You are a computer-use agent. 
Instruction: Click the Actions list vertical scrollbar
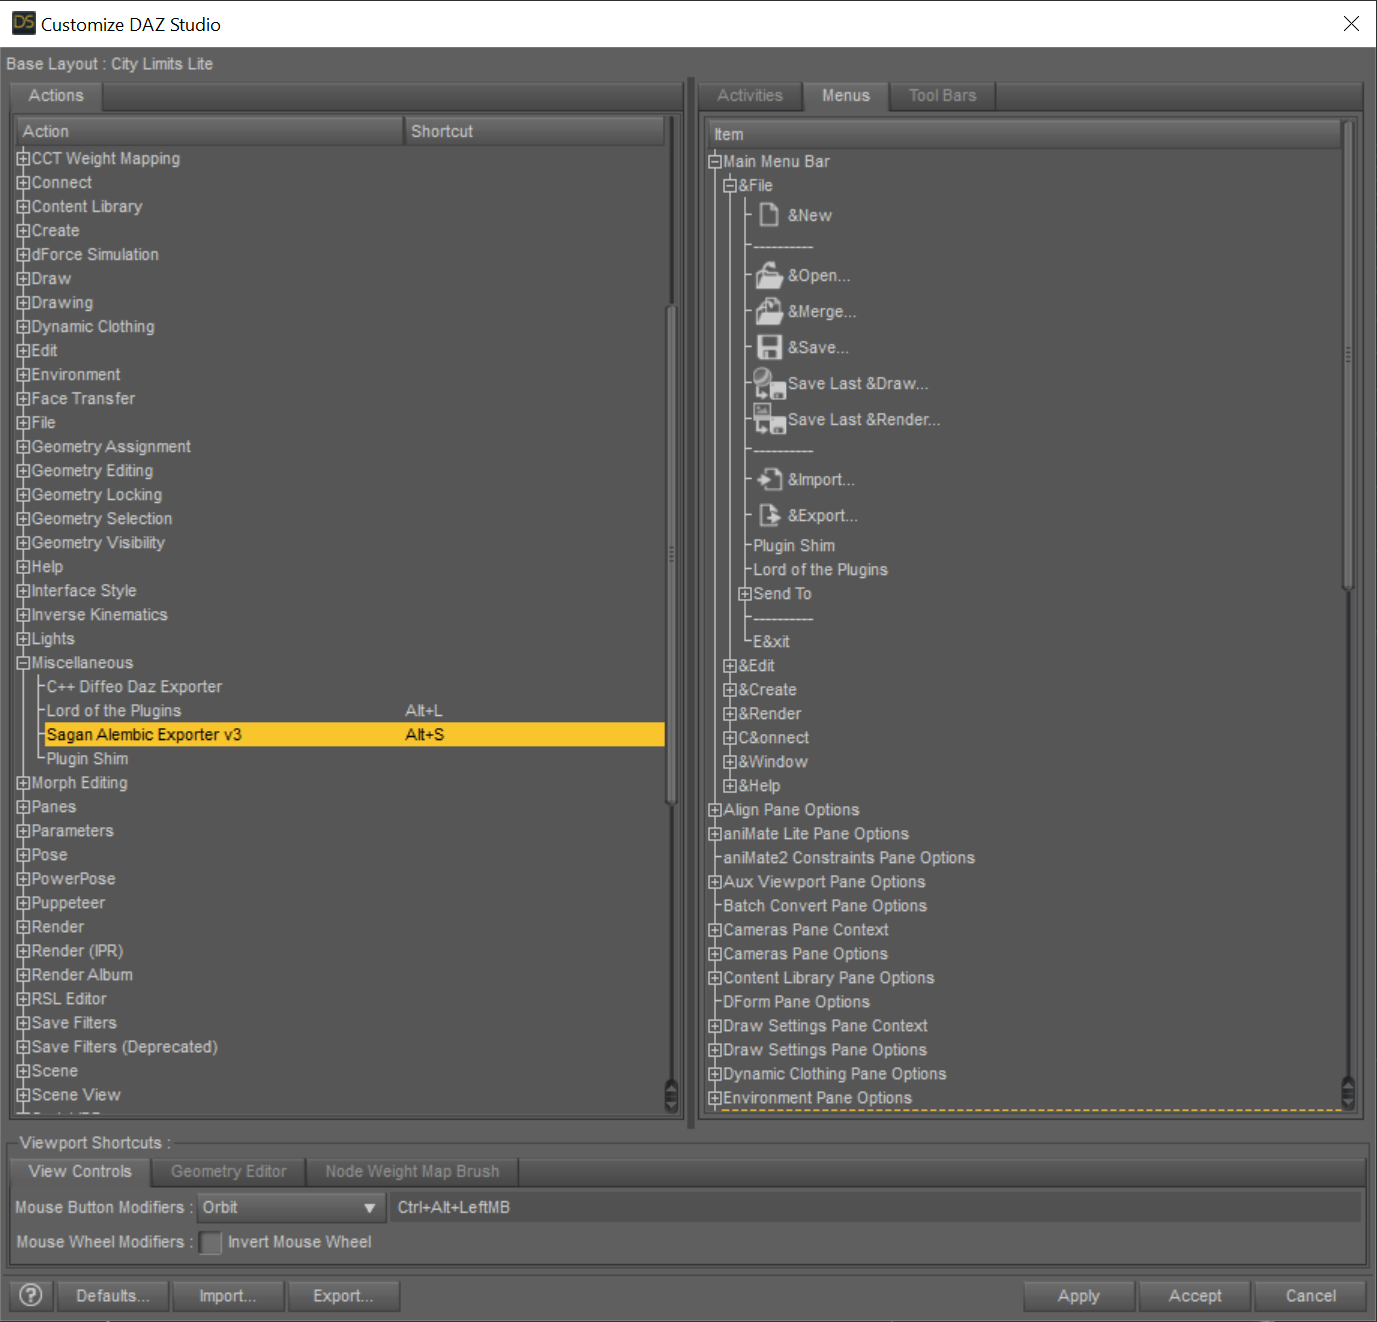click(x=671, y=555)
